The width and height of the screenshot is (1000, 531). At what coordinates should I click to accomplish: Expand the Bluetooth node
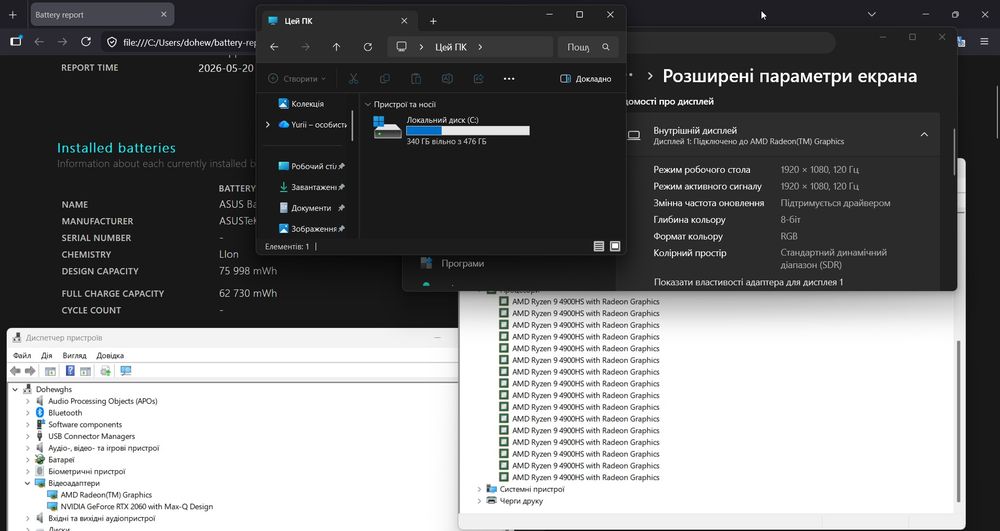(27, 412)
